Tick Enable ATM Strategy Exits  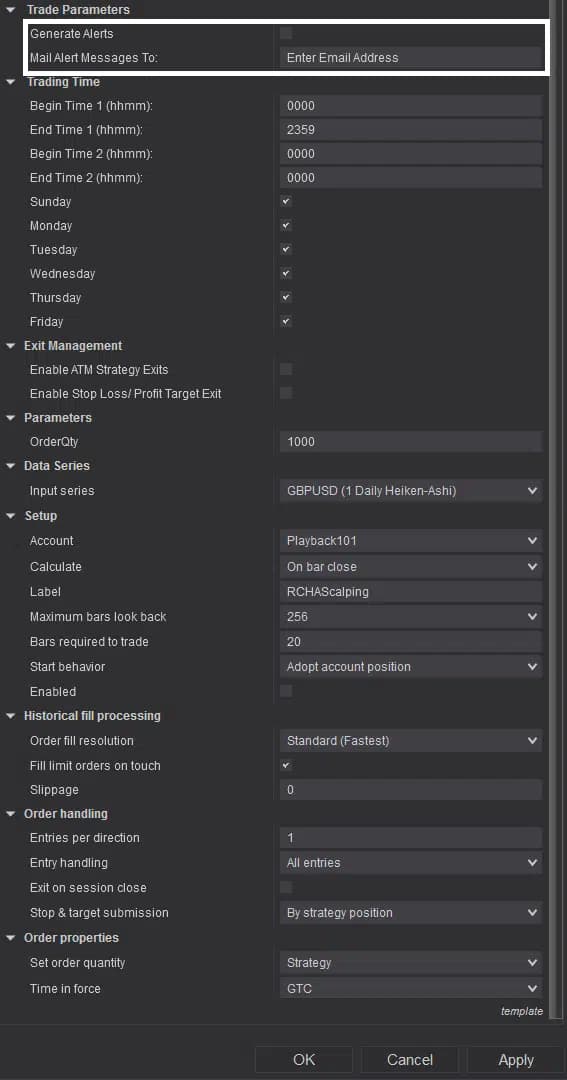click(286, 370)
